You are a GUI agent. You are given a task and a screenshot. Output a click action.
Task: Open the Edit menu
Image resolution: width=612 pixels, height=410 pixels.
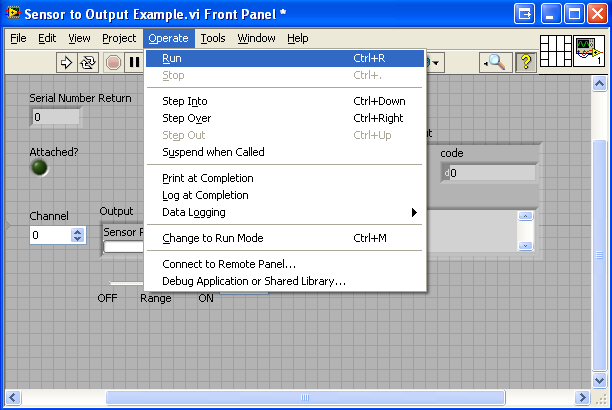[x=47, y=38]
